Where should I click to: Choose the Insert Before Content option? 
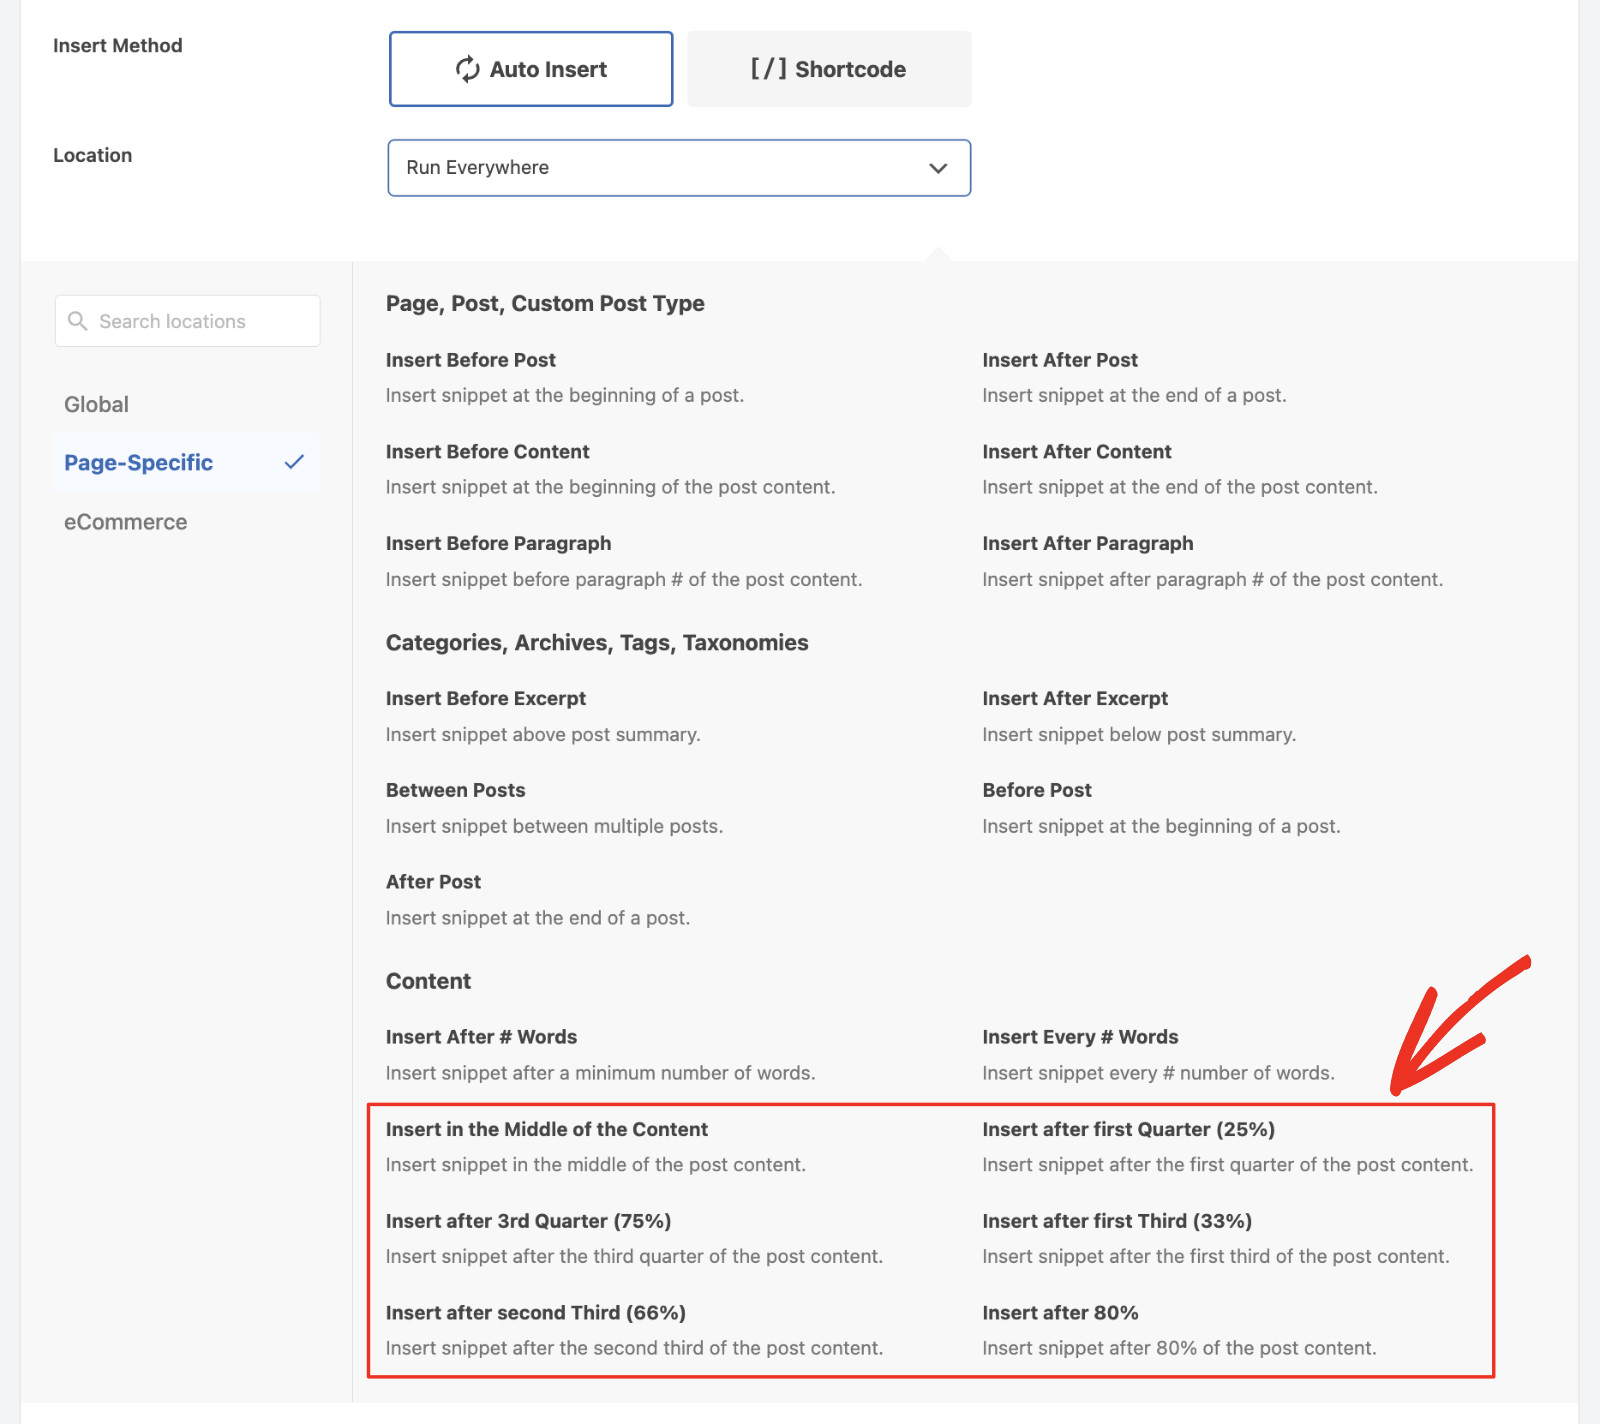[488, 452]
